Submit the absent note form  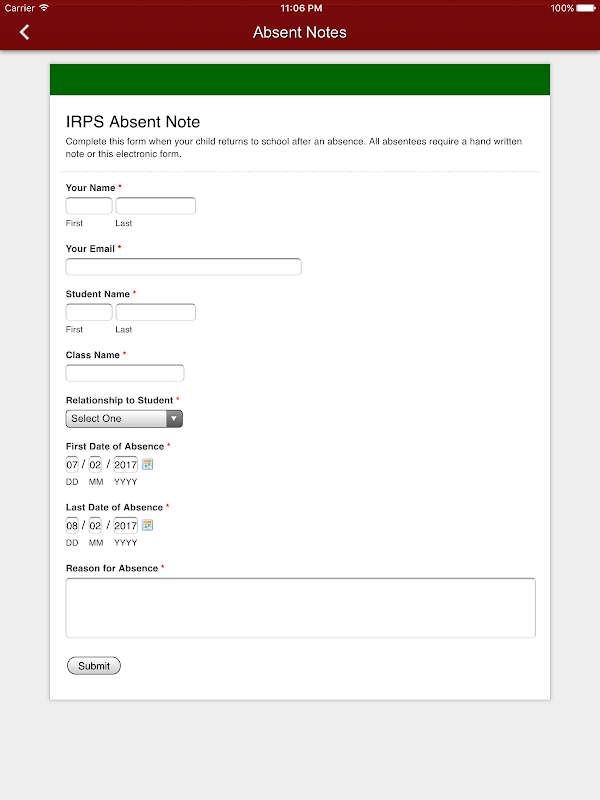(x=94, y=665)
